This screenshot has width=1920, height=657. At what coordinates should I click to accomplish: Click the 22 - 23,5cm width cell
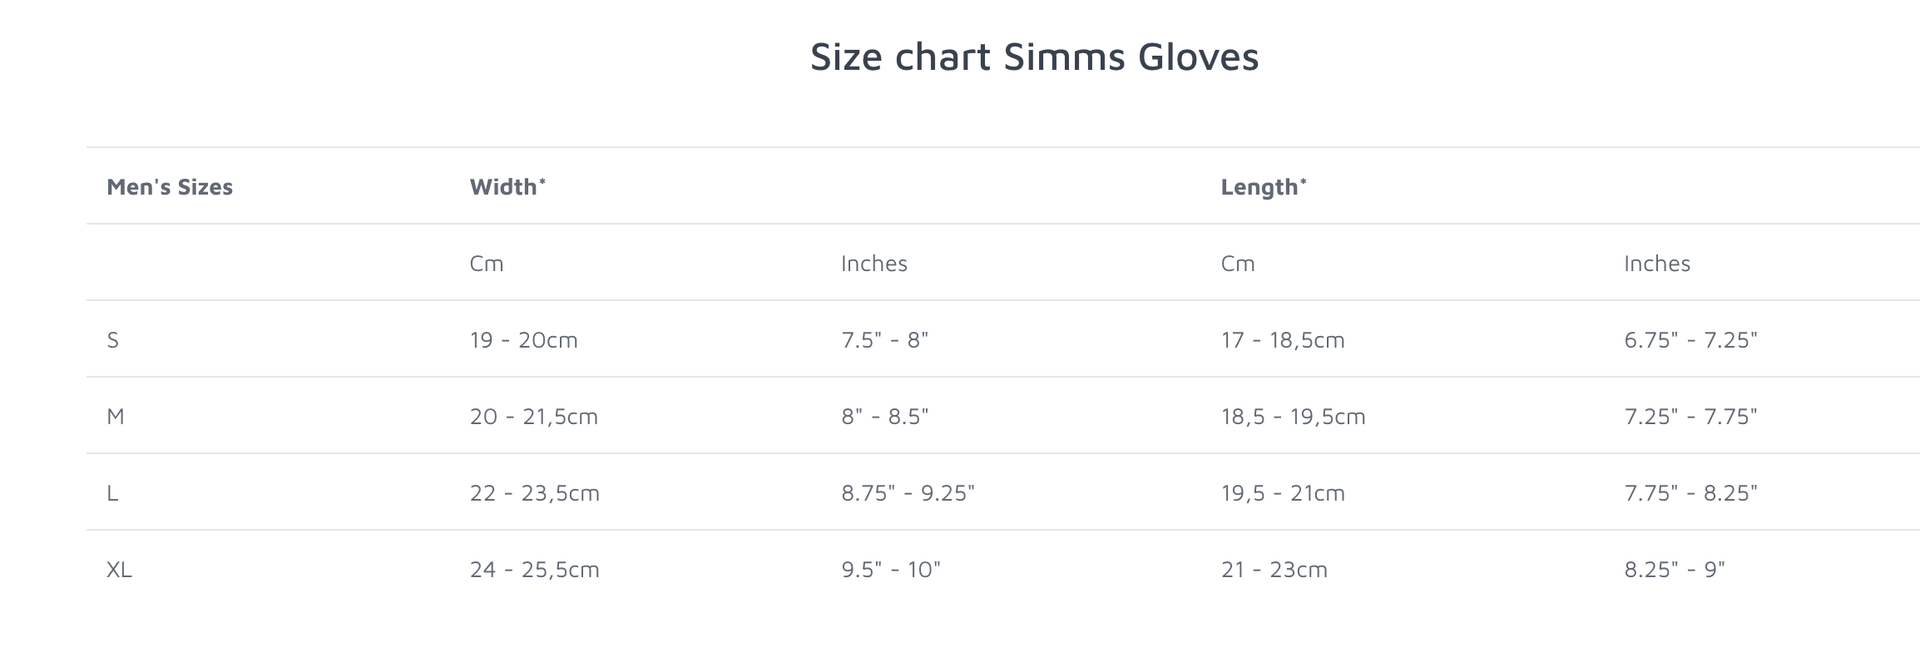click(x=535, y=493)
